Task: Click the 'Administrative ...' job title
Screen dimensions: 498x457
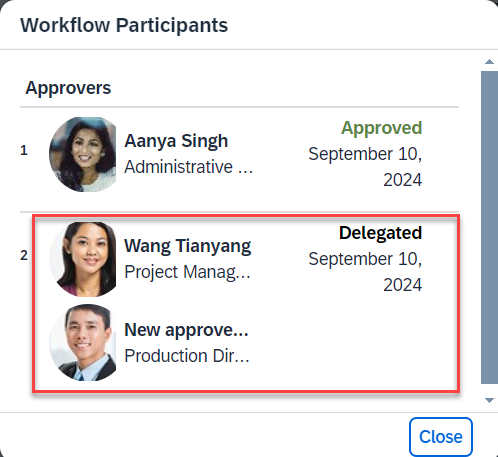Action: (188, 167)
